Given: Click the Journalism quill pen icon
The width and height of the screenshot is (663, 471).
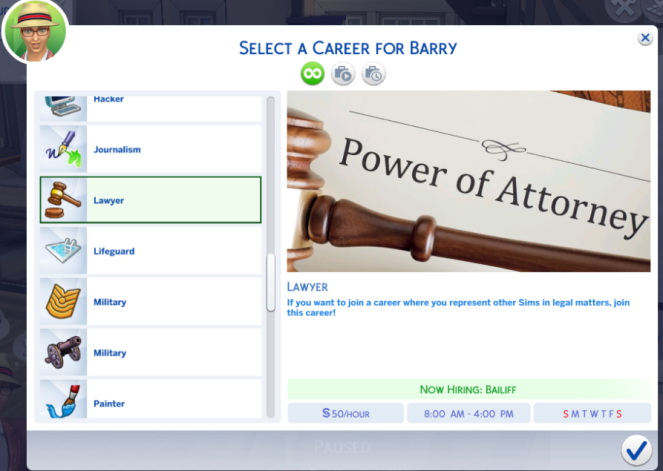Looking at the screenshot, I should point(63,149).
